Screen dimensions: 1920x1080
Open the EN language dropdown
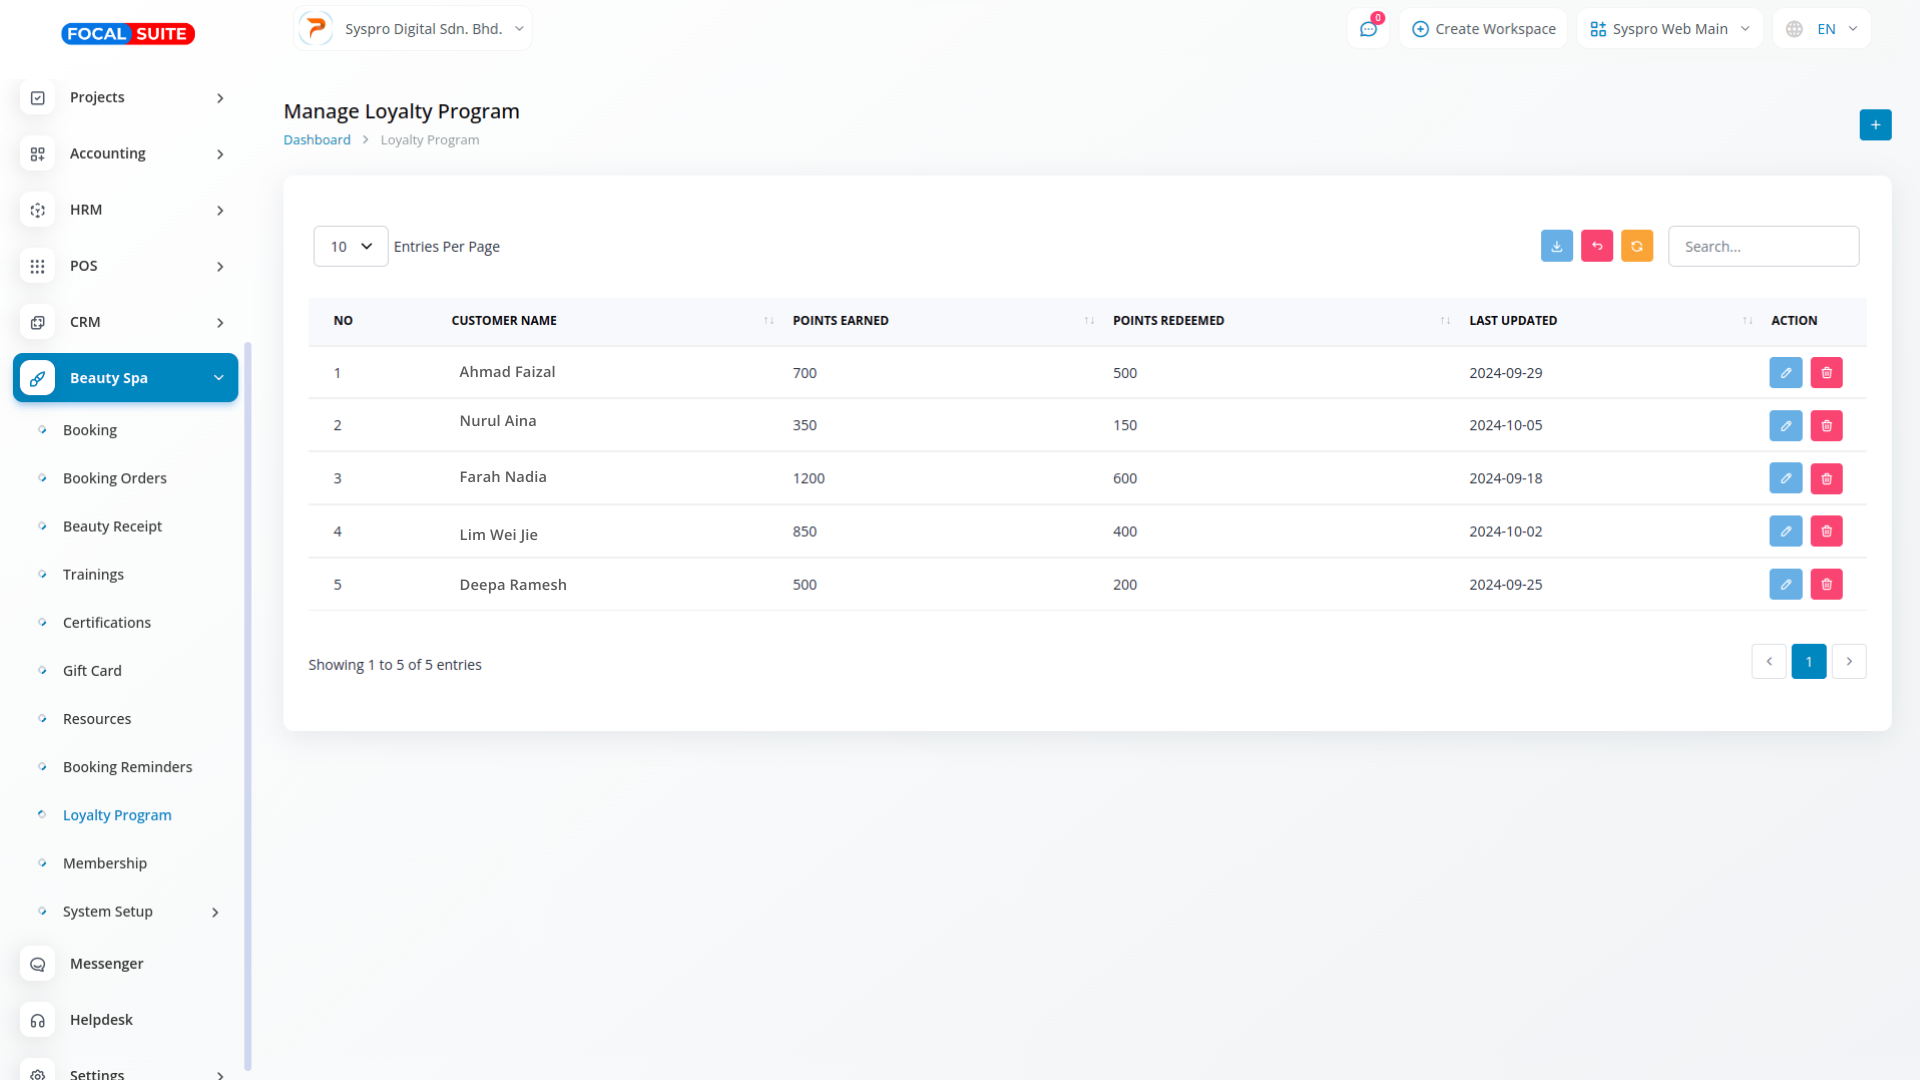1823,29
